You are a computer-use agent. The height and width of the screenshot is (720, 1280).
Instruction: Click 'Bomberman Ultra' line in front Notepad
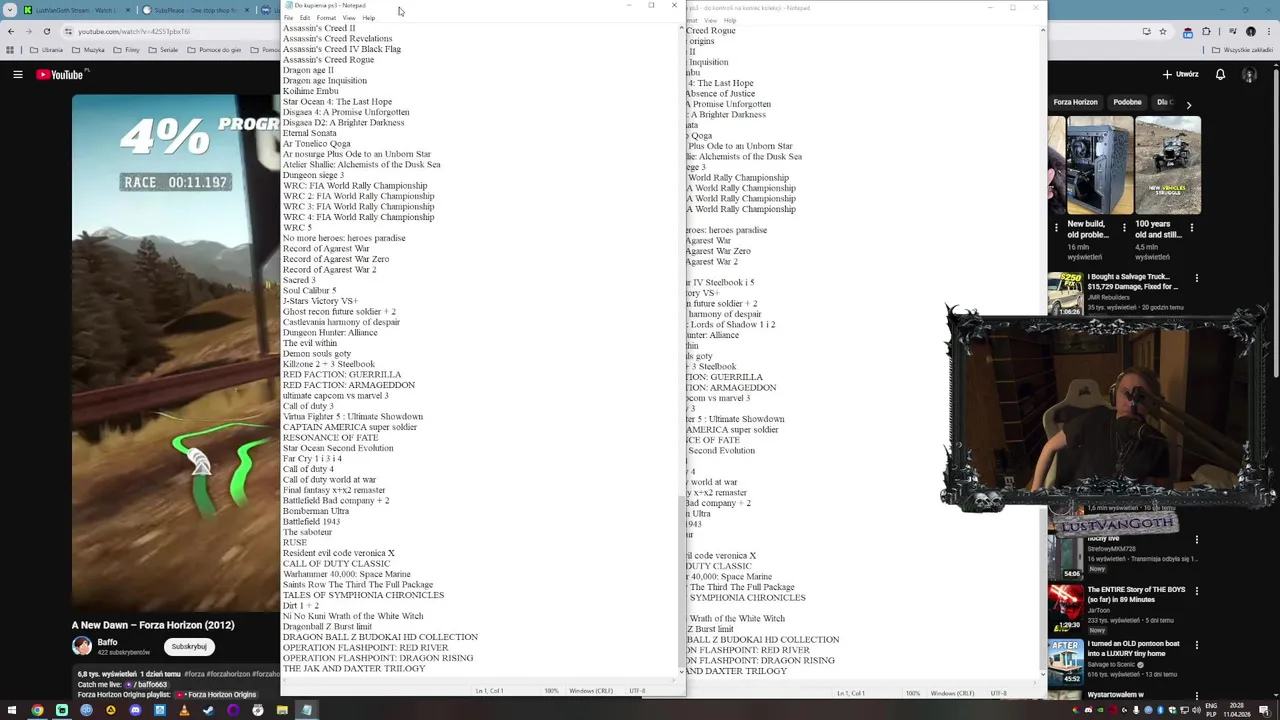coord(315,511)
